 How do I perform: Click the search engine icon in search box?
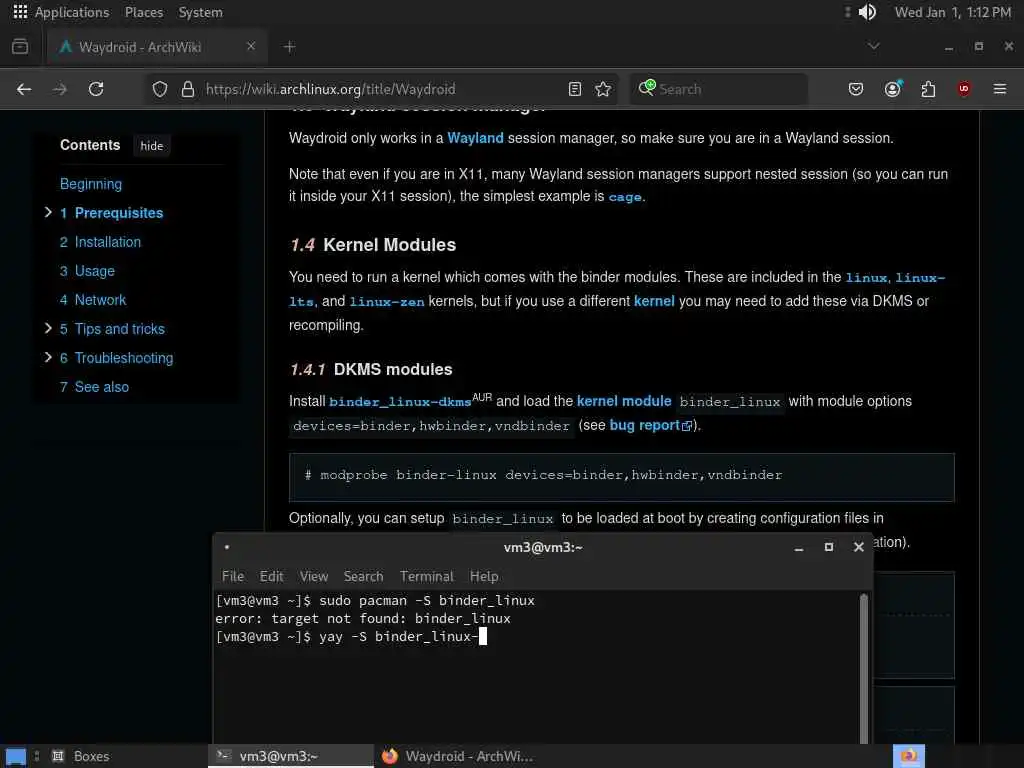[647, 88]
